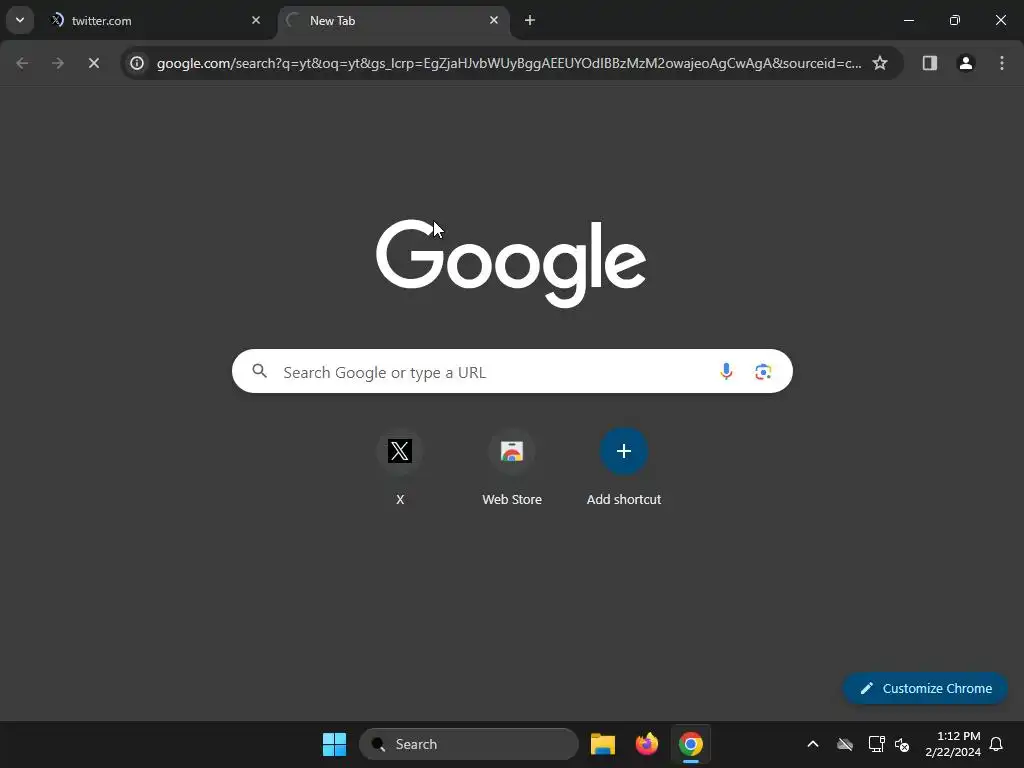Click the Add shortcut label text
Viewport: 1024px width, 768px height.
624,500
